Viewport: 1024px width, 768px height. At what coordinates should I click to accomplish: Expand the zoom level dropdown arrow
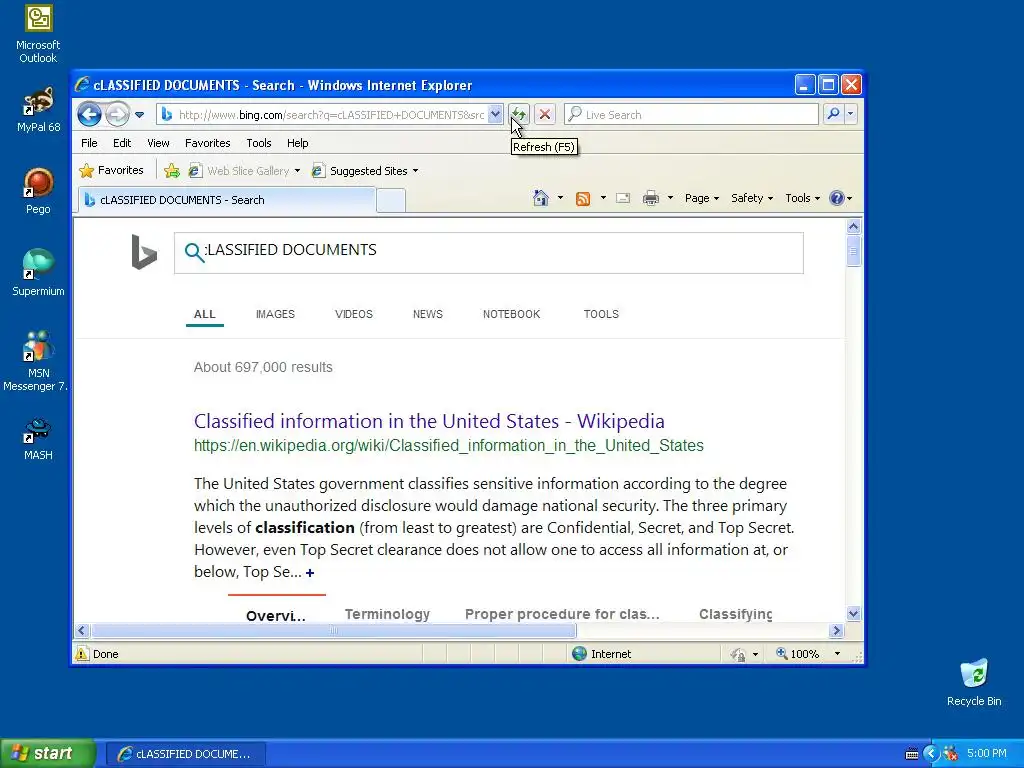(x=837, y=654)
